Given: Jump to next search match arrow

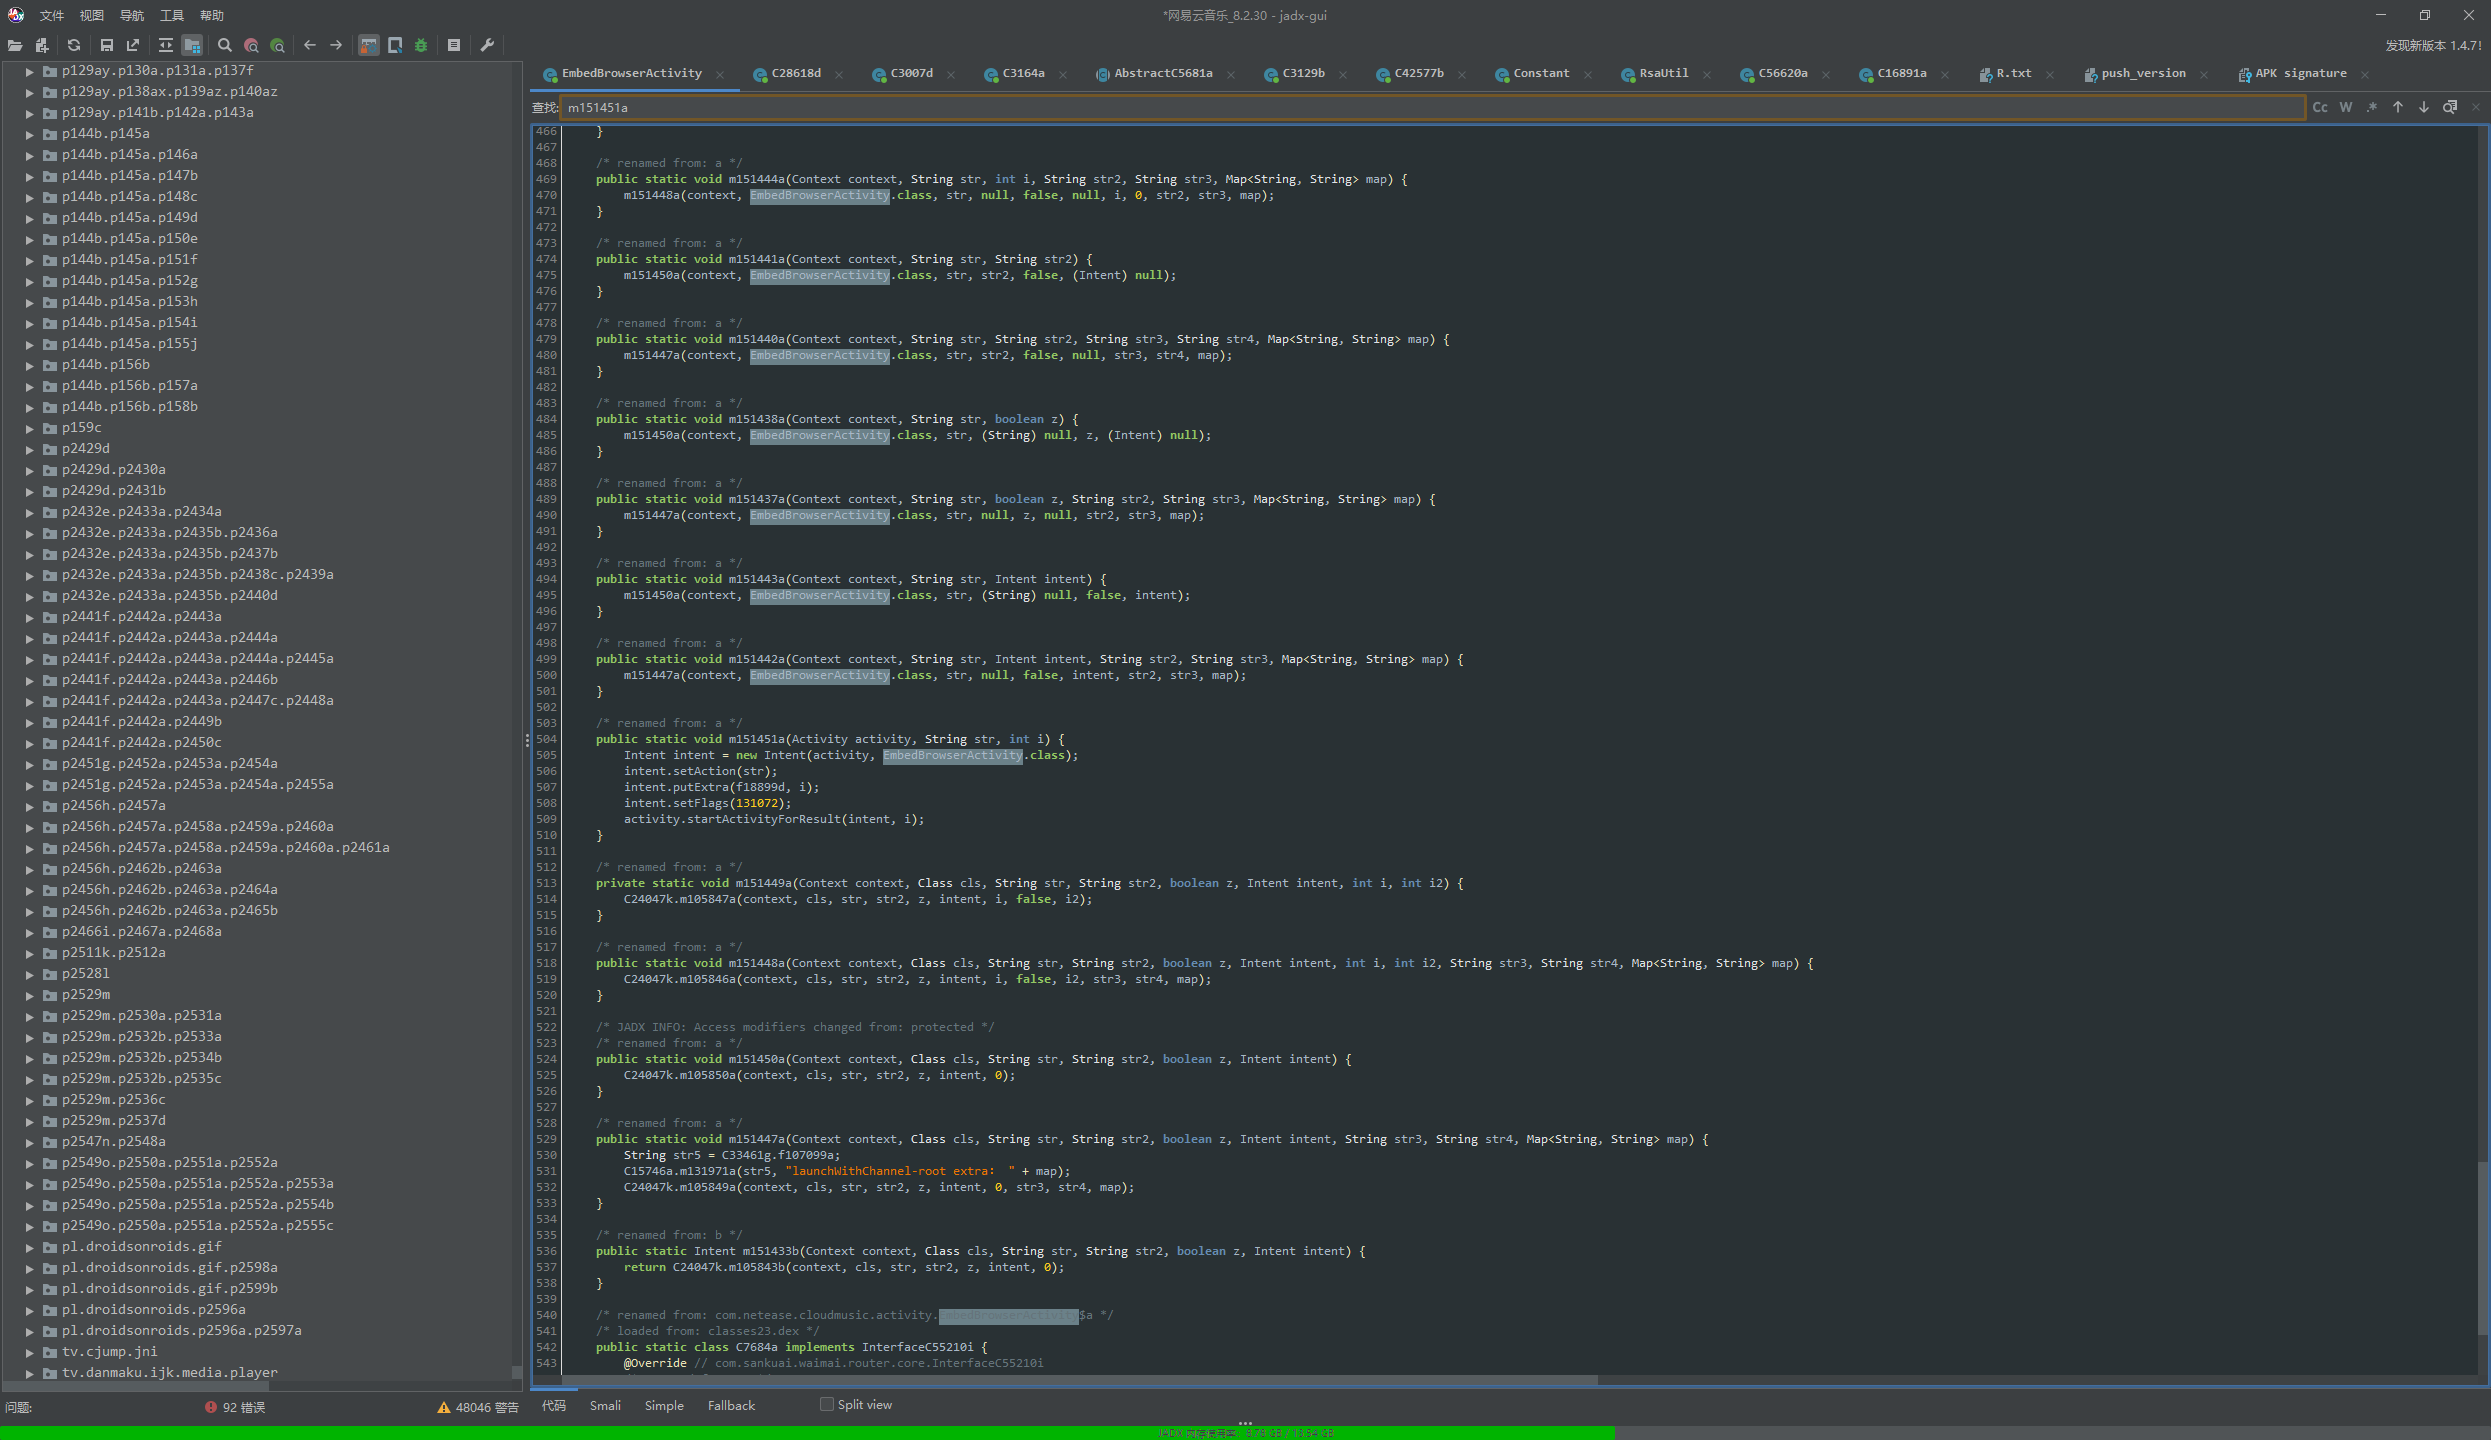Looking at the screenshot, I should [2424, 107].
